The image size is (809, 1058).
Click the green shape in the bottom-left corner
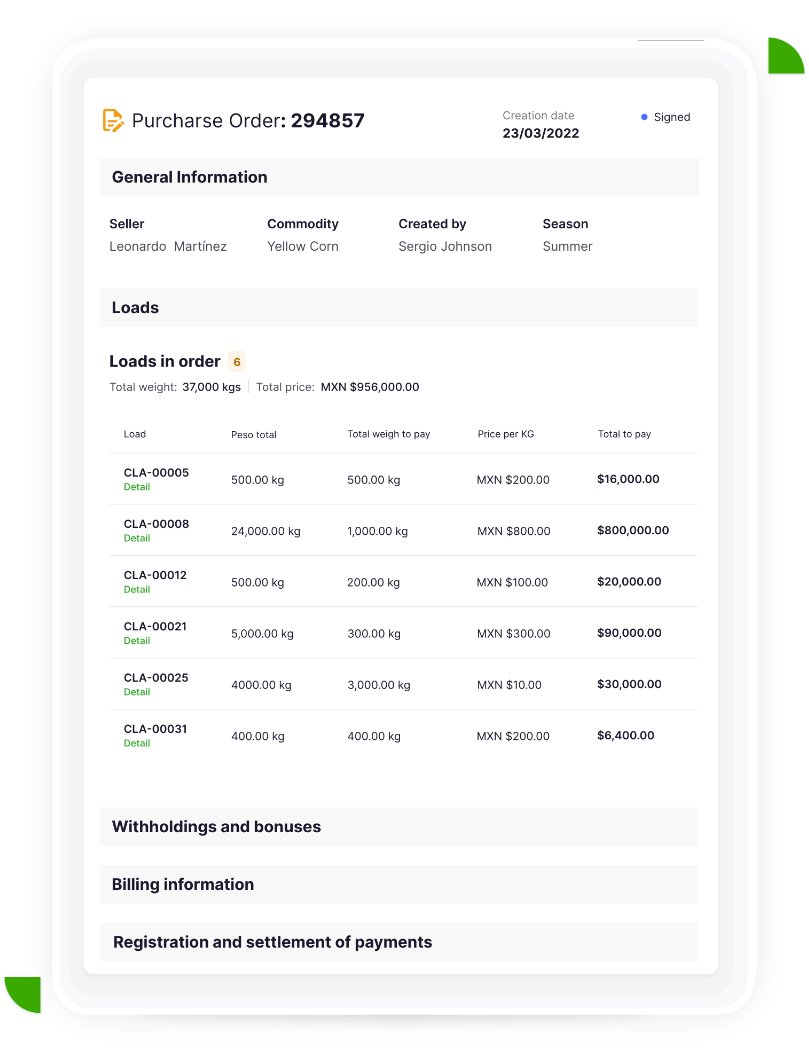[x=22, y=995]
